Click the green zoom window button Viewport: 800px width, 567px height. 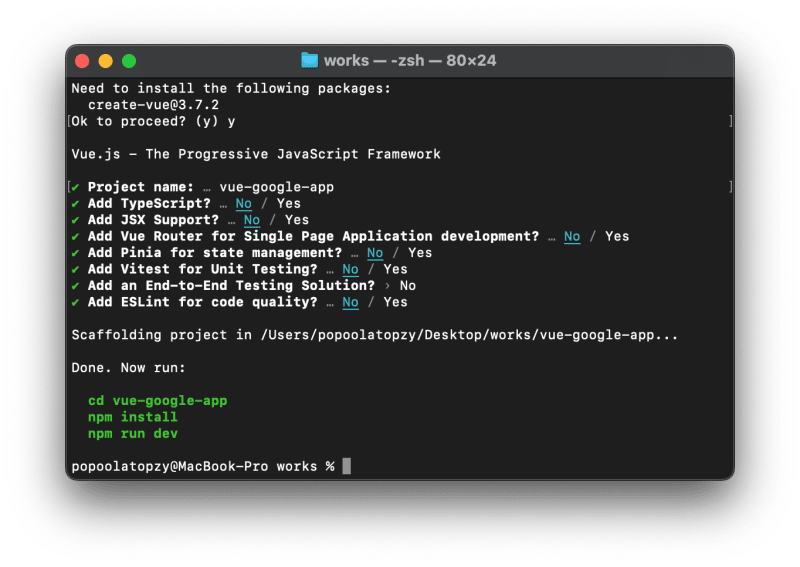129,61
